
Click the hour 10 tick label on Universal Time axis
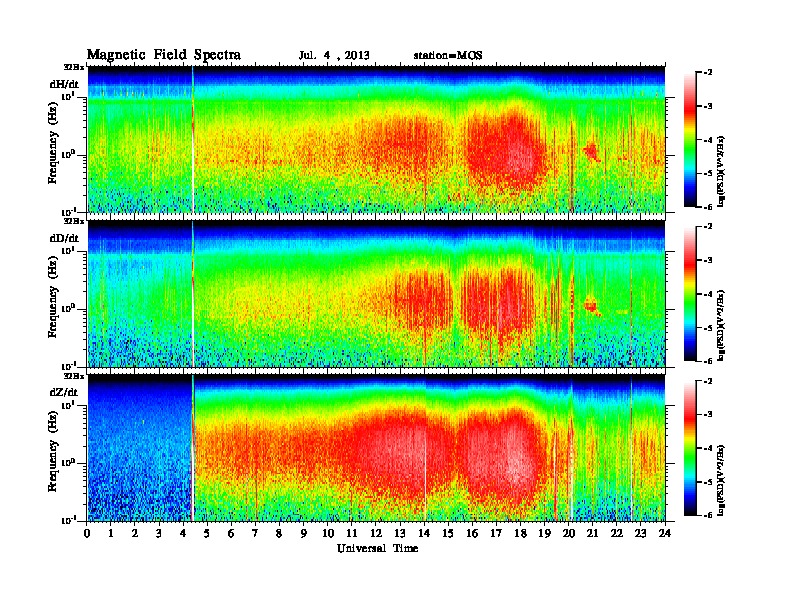tap(328, 533)
